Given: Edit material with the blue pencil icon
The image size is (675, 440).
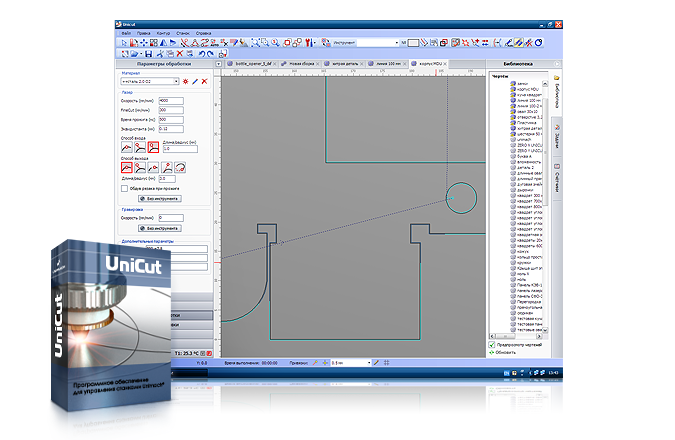Looking at the screenshot, I should (195, 81).
